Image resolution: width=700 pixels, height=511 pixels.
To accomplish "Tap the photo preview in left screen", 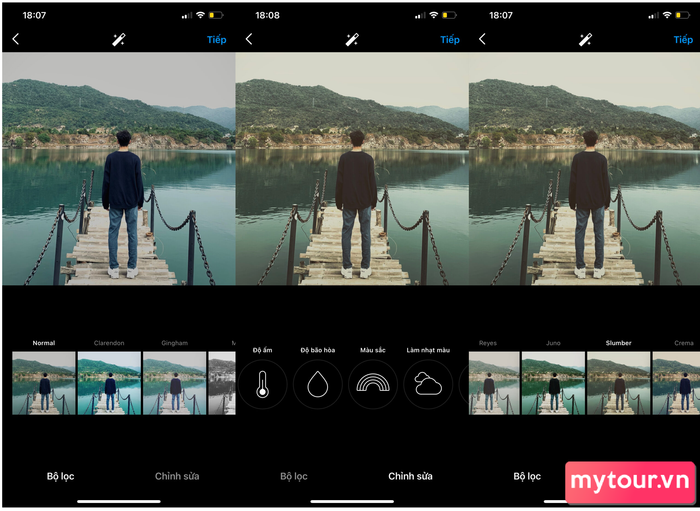I will click(119, 169).
